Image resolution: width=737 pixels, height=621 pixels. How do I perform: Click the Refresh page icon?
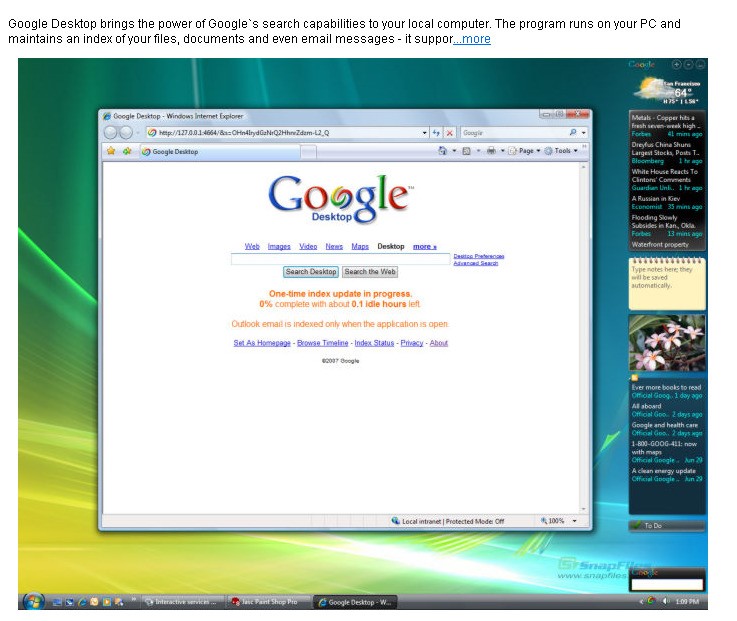tap(436, 133)
